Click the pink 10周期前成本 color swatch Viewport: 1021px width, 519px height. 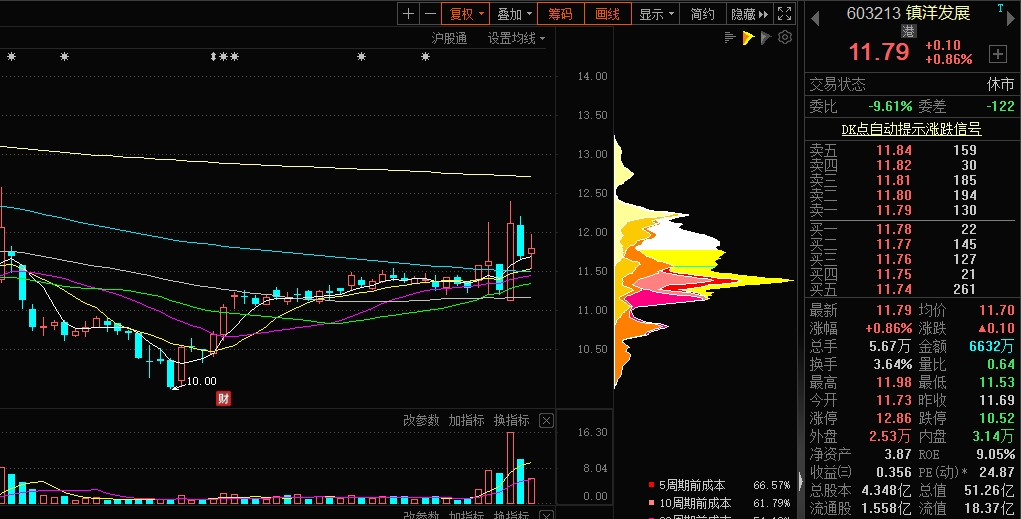click(x=651, y=503)
